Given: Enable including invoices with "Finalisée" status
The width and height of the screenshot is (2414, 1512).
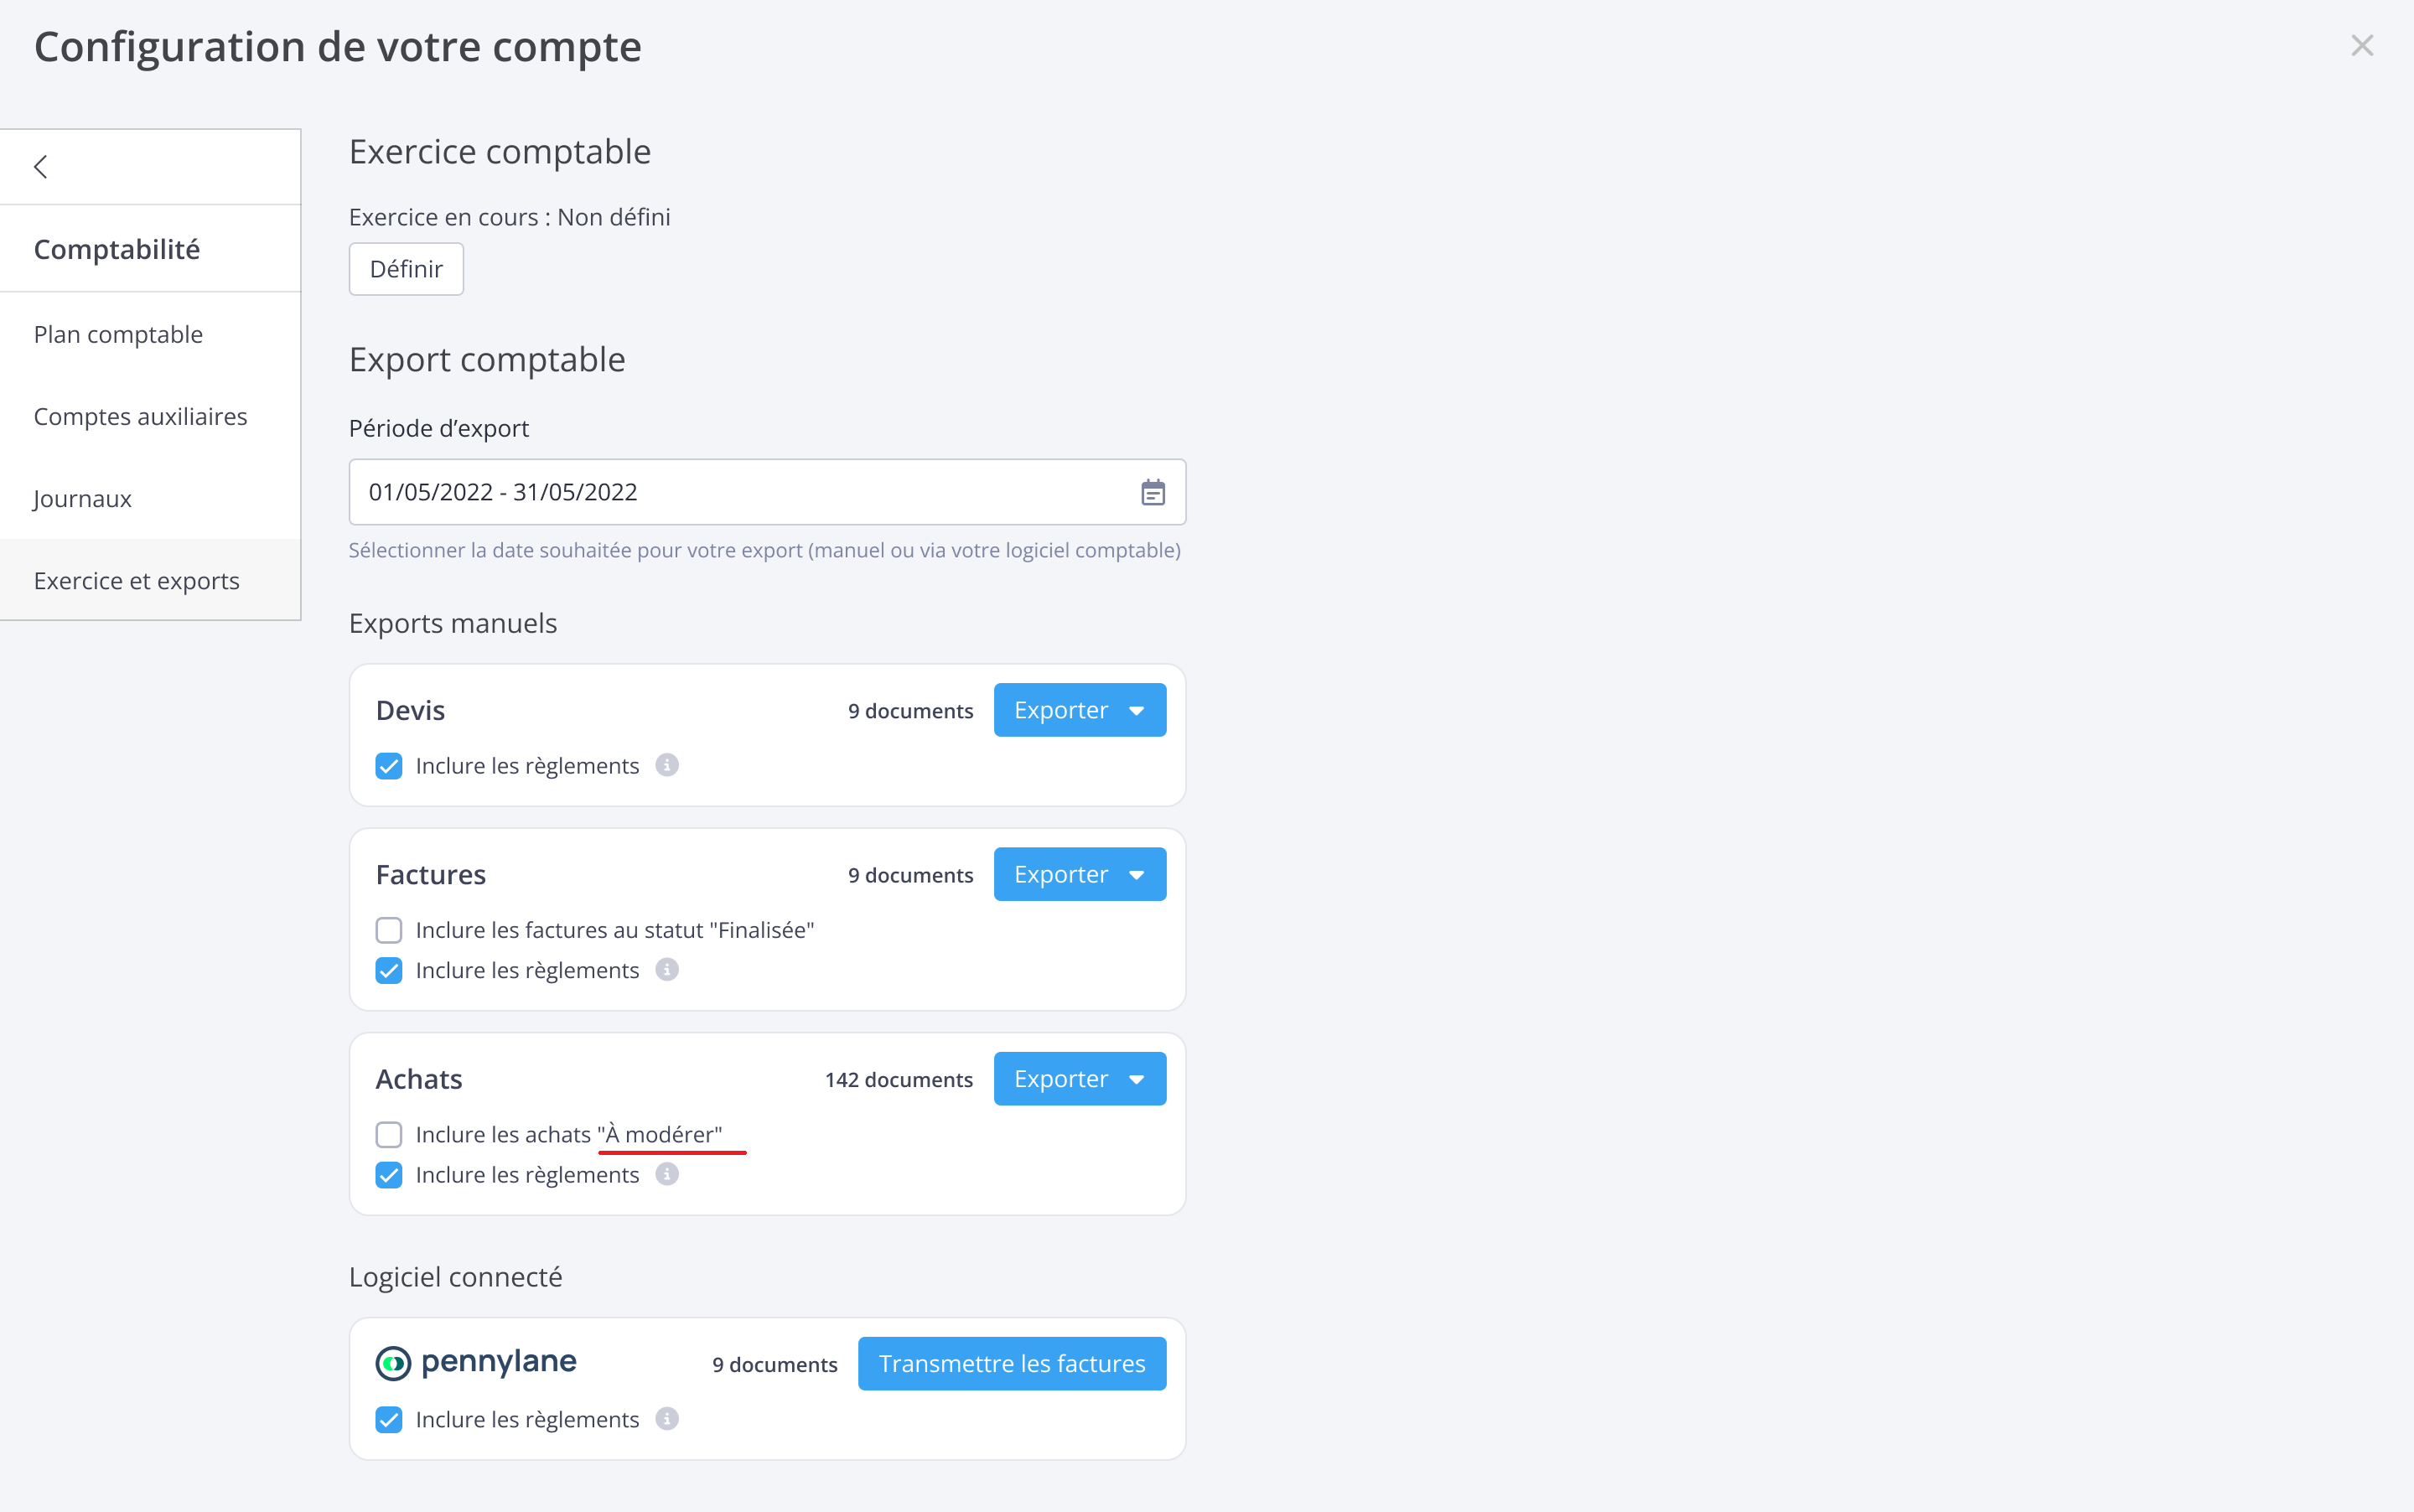Looking at the screenshot, I should pos(389,930).
